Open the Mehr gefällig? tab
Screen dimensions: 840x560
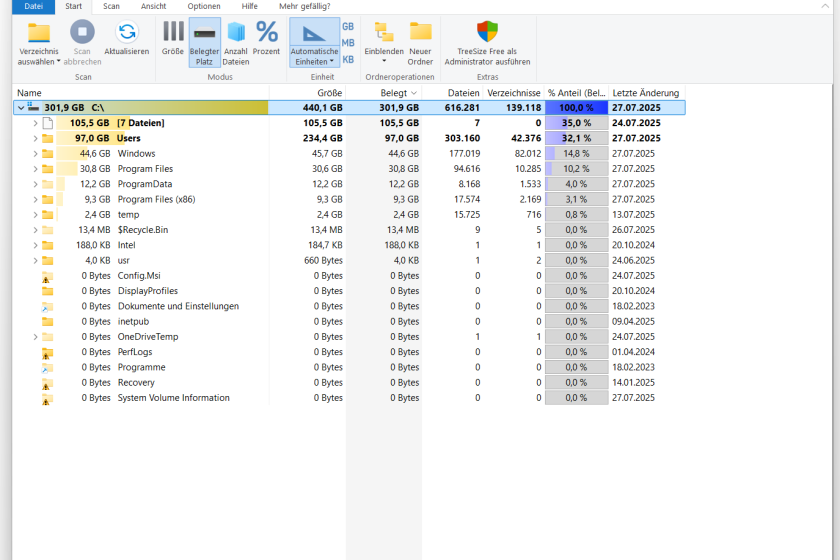pyautogui.click(x=305, y=6)
